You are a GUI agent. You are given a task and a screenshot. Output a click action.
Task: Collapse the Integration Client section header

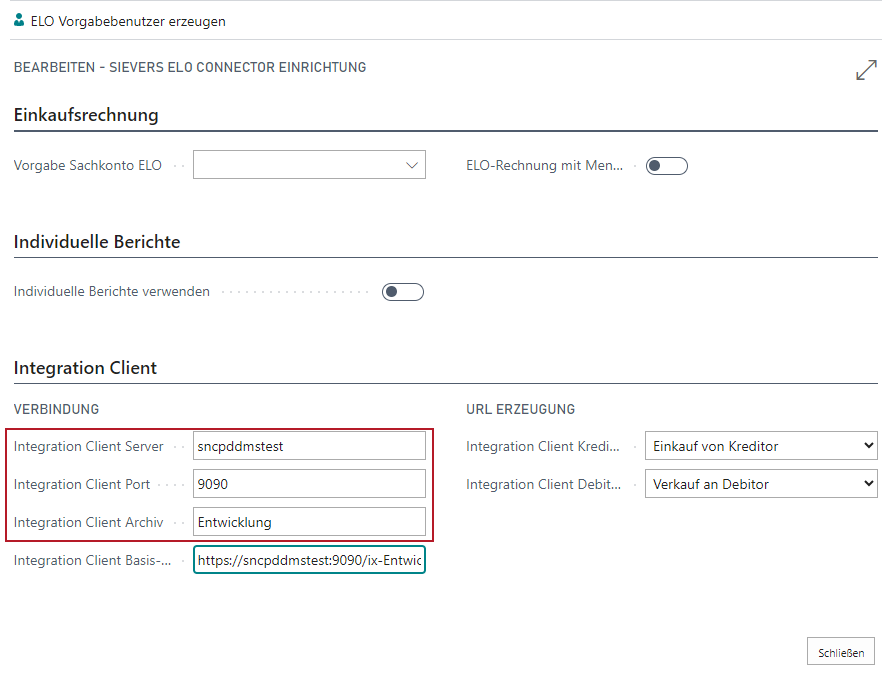coord(85,368)
